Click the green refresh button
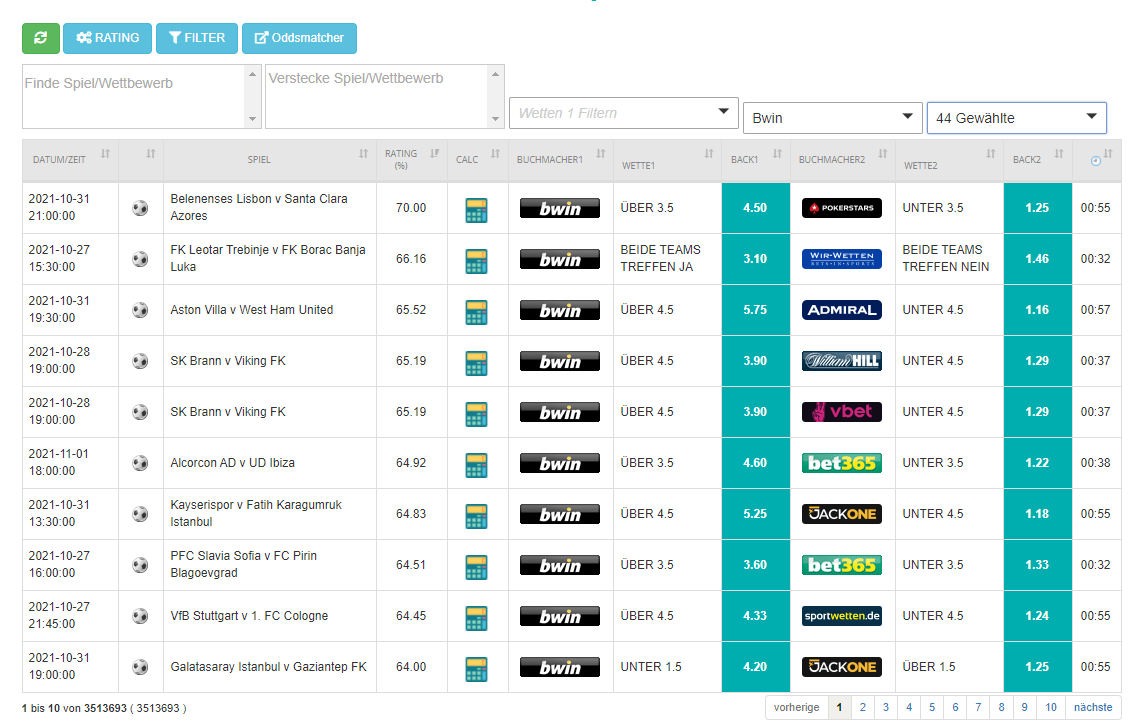Screen dimensions: 1129x722 40,38
